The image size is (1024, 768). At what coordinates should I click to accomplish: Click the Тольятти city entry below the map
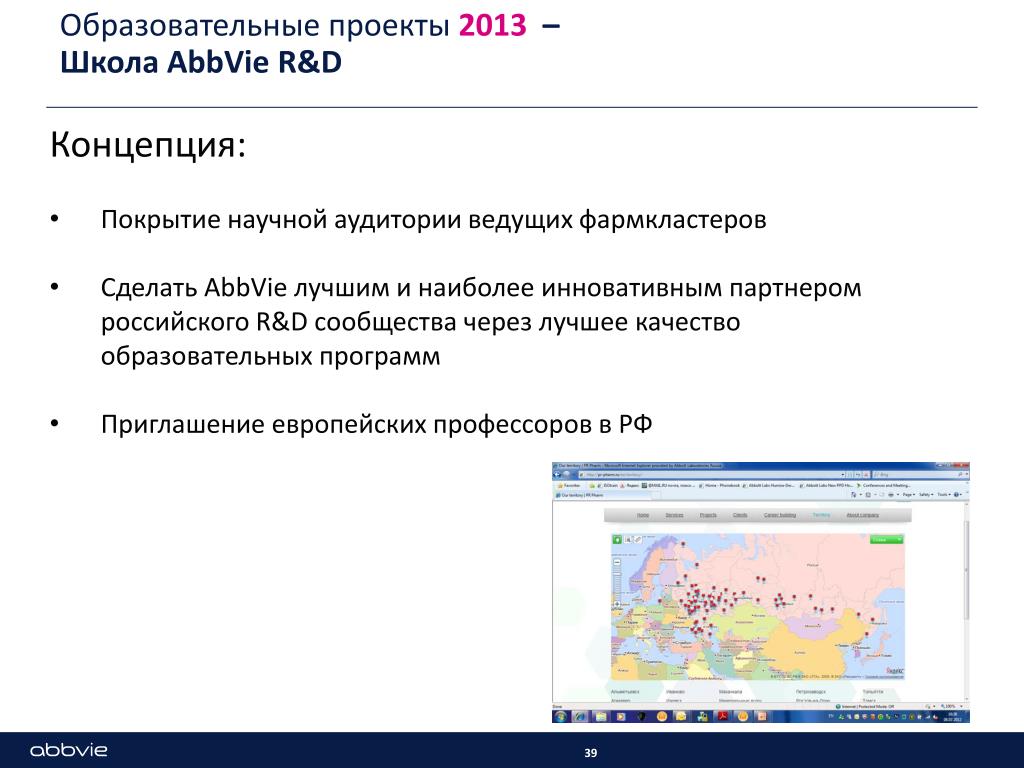873,692
